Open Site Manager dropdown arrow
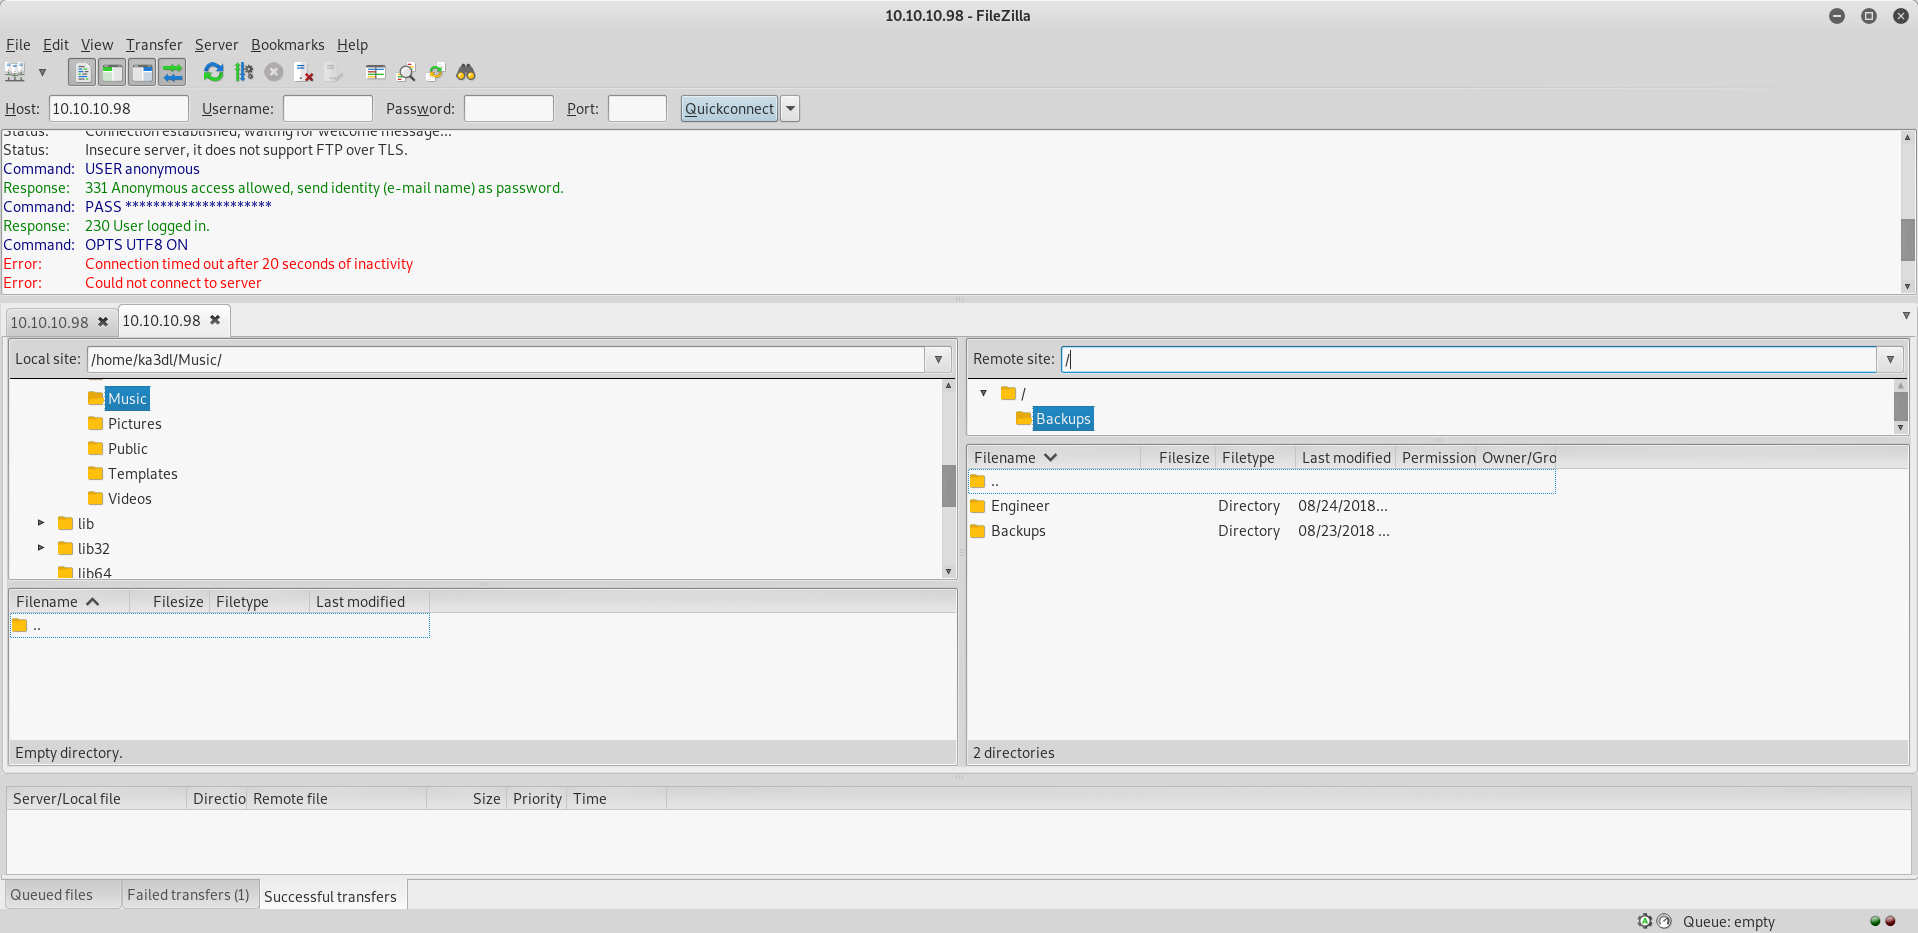Image resolution: width=1918 pixels, height=933 pixels. tap(42, 72)
